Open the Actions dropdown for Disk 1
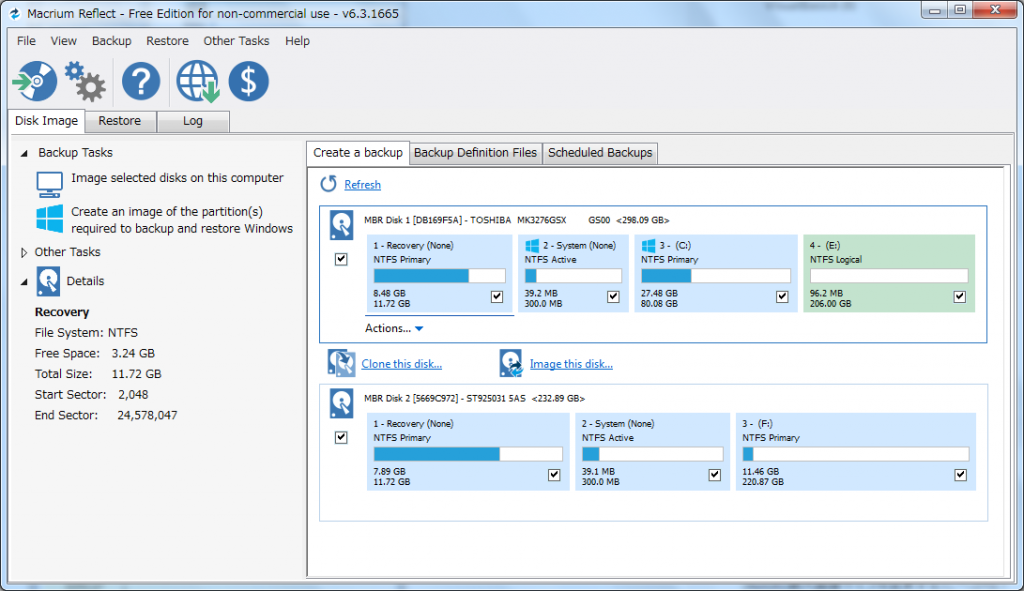This screenshot has height=591, width=1024. click(394, 328)
